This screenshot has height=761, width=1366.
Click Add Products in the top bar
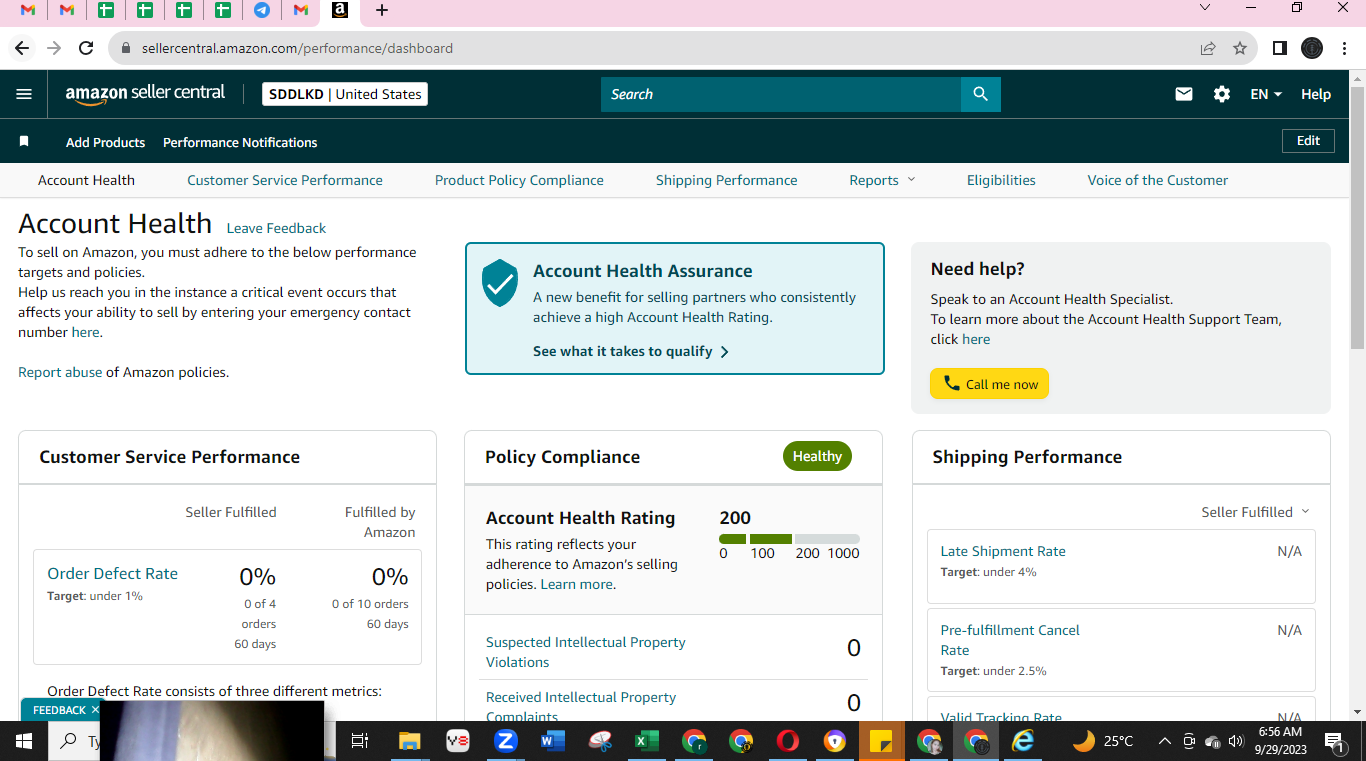(x=105, y=142)
